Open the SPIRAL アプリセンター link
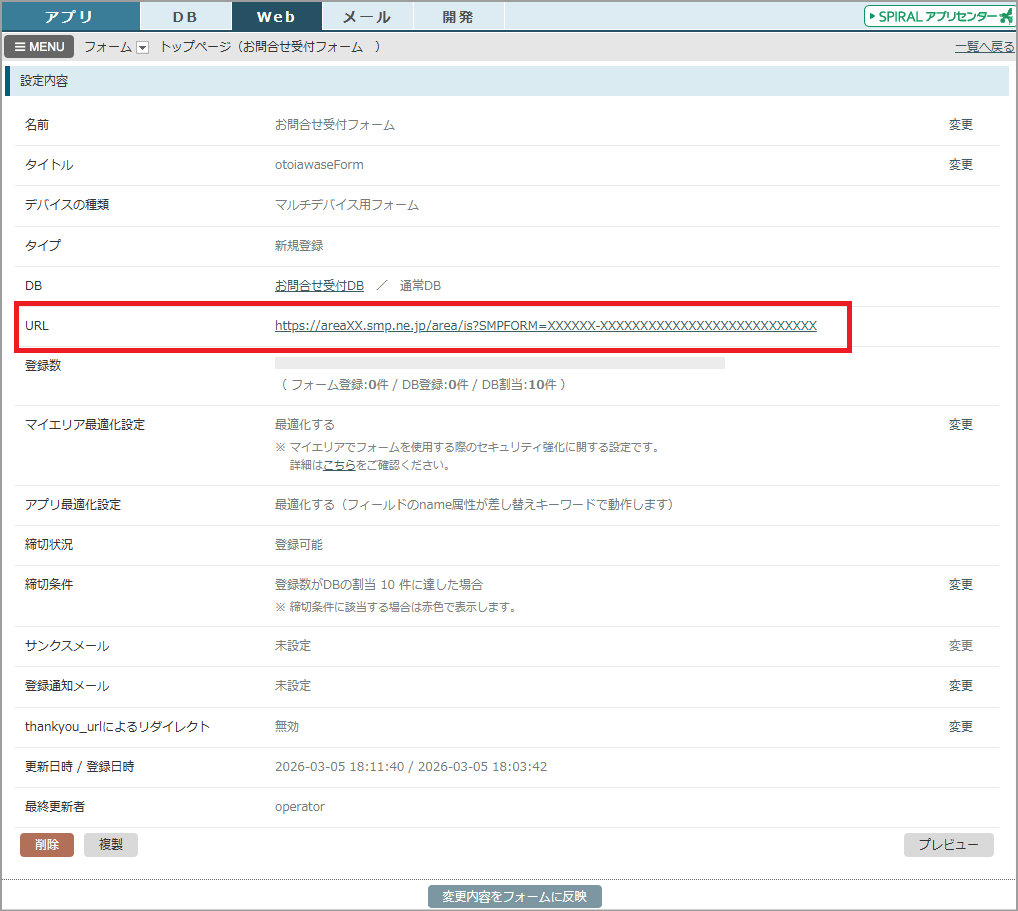Viewport: 1018px width, 911px height. pyautogui.click(x=939, y=16)
